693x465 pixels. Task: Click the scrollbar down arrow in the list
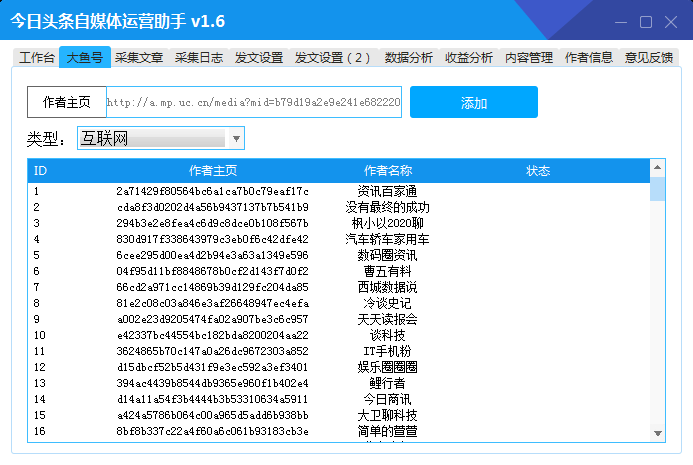pos(657,432)
